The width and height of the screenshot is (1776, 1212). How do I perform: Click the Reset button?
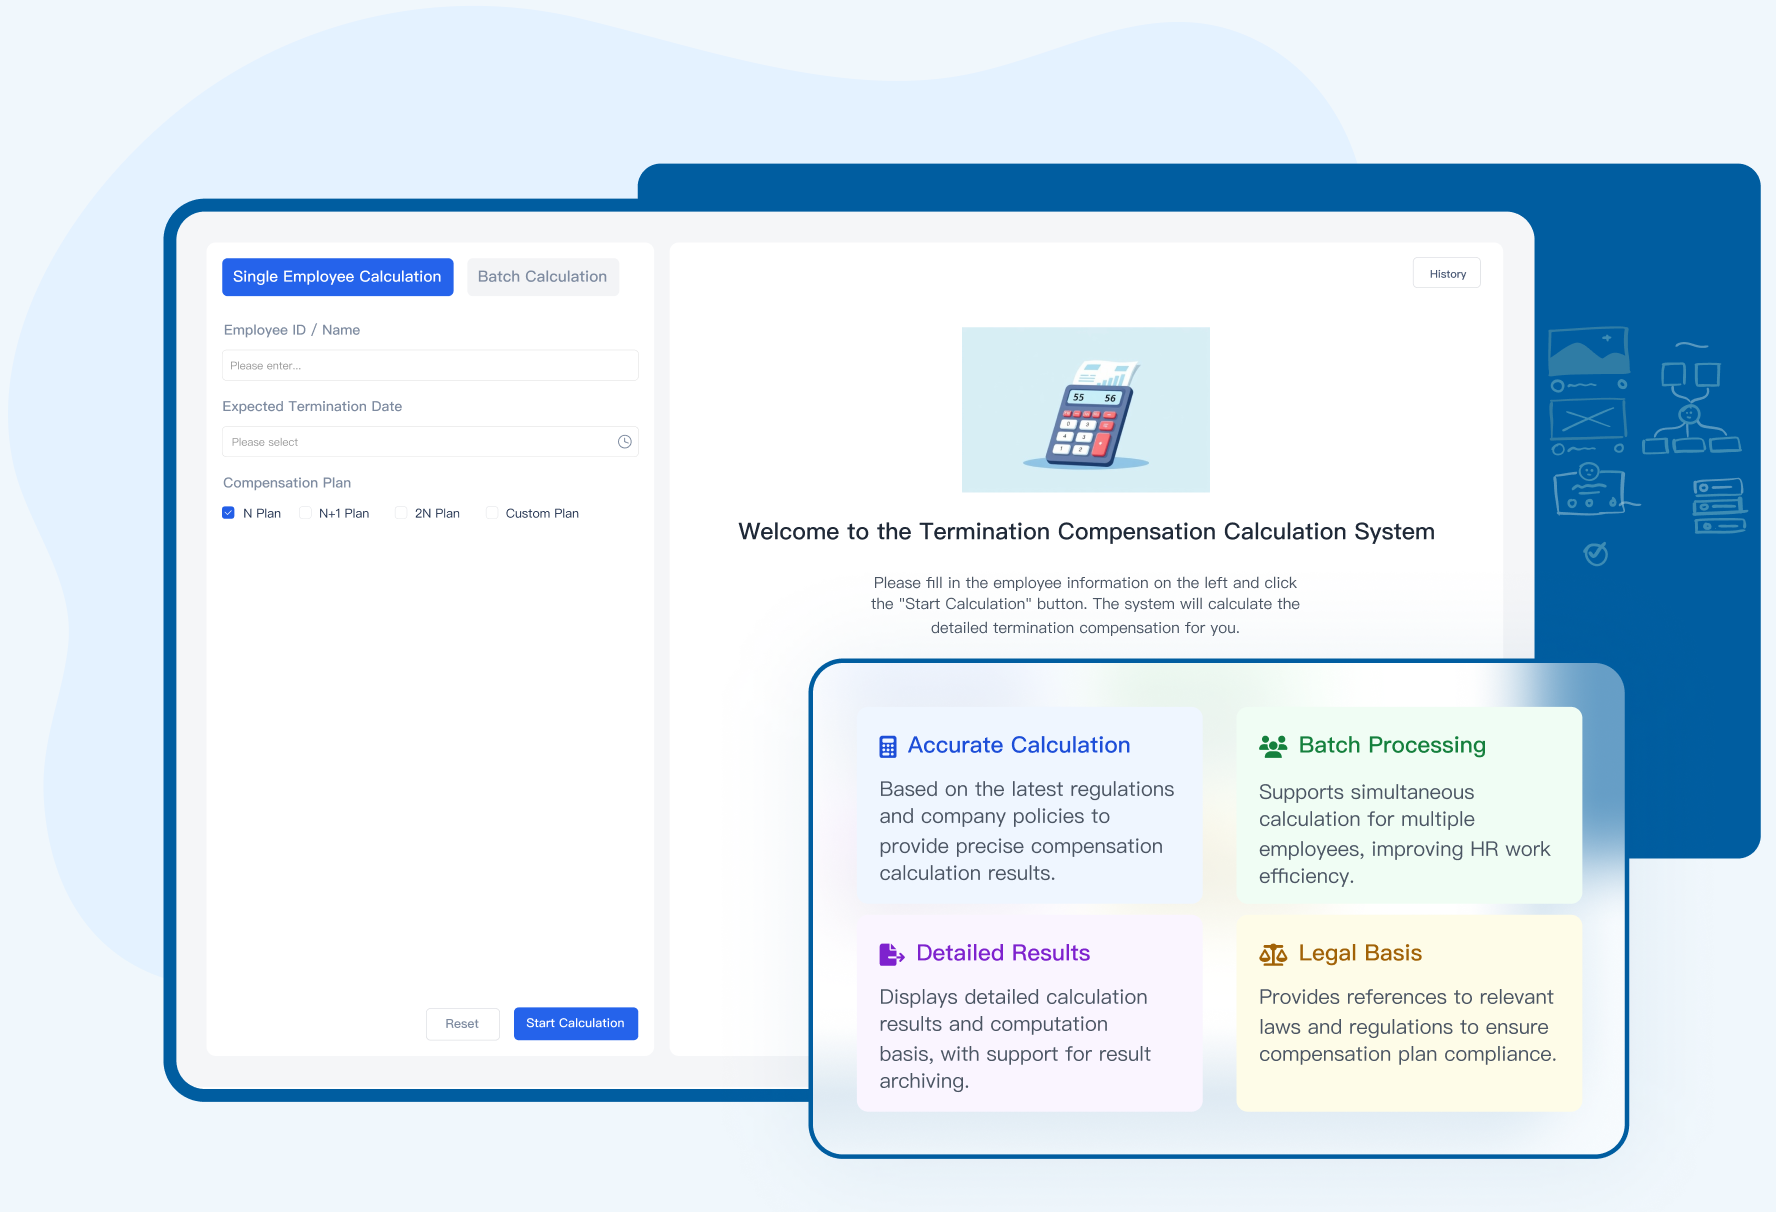pos(462,1023)
